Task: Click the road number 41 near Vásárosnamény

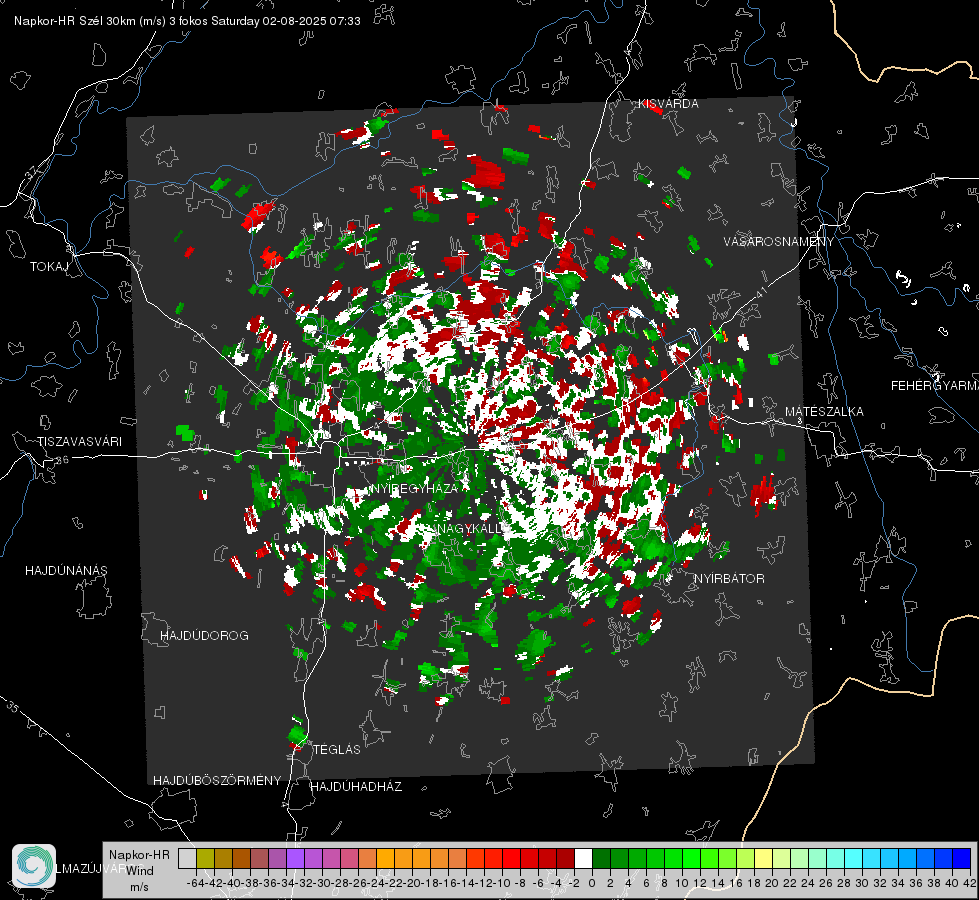Action: pyautogui.click(x=760, y=292)
